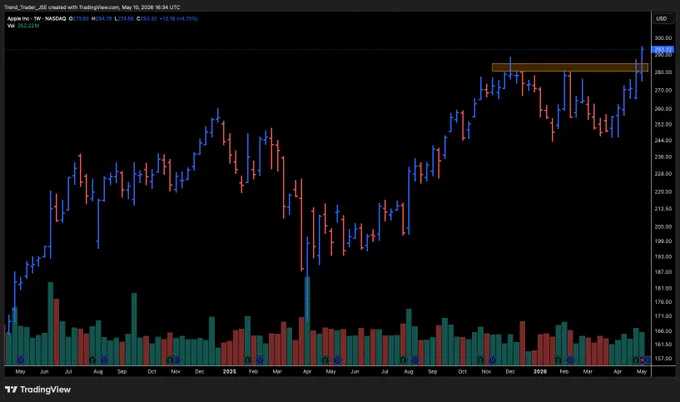Click the August 2025 dividend marker

tap(415, 360)
